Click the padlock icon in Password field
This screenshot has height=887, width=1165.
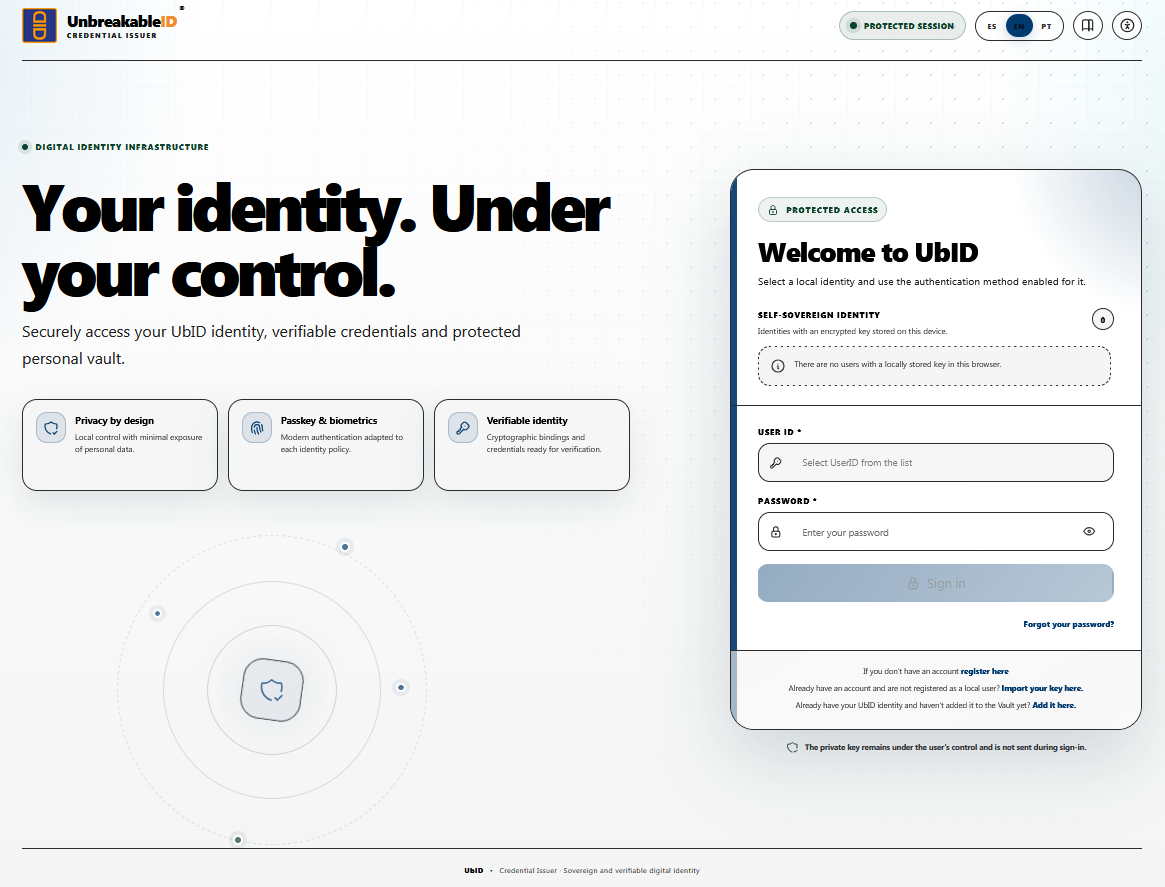[x=776, y=532]
